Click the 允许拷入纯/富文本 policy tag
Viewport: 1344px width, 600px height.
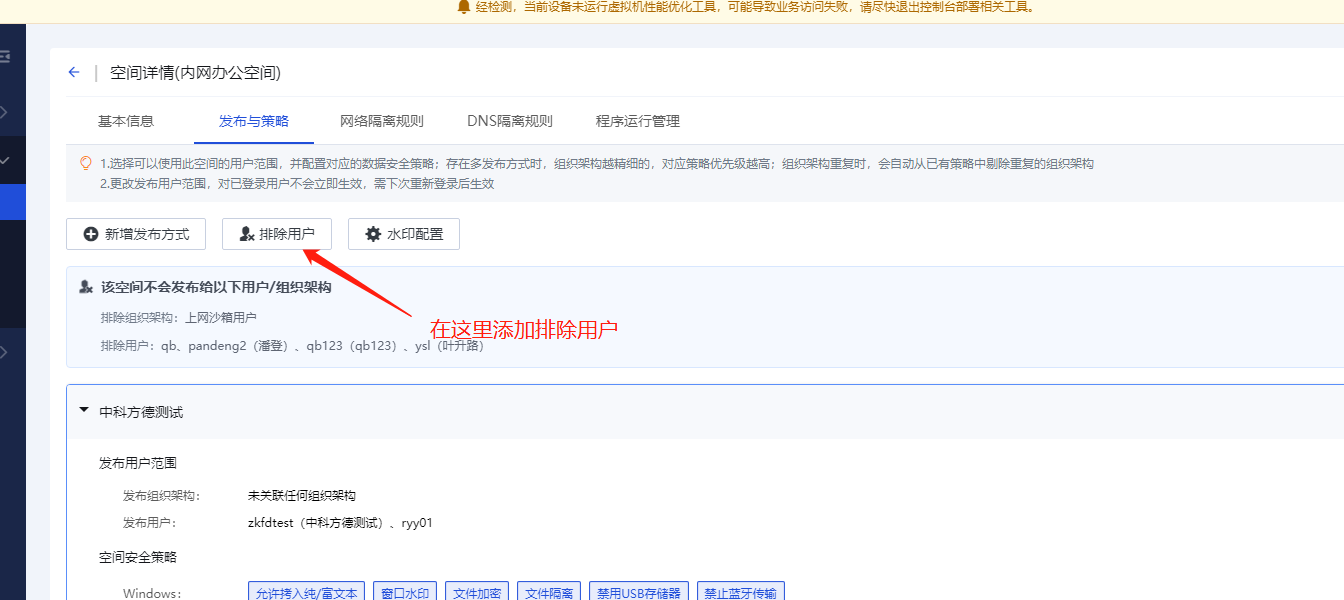pos(306,592)
